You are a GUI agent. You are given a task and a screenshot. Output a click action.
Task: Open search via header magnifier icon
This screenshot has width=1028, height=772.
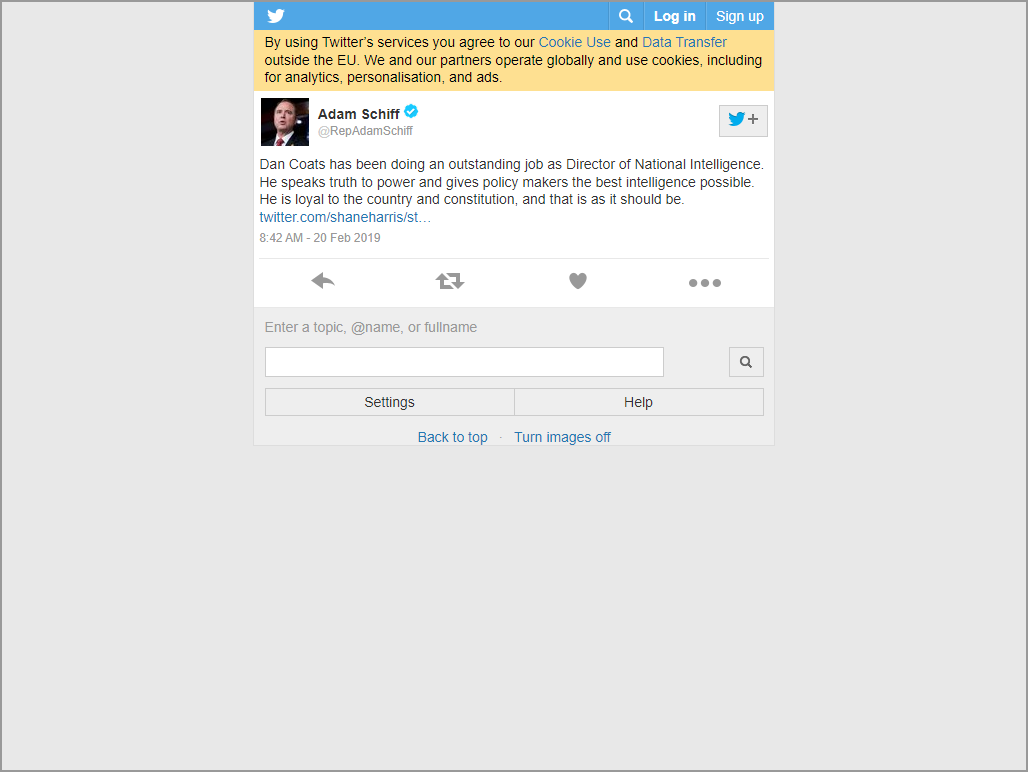point(626,16)
